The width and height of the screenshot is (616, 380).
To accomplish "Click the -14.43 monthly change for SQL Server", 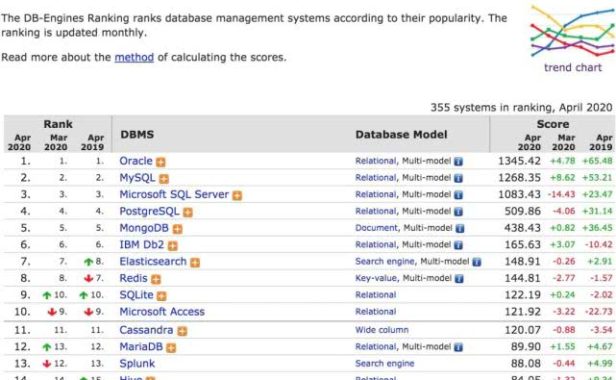I will tap(561, 195).
